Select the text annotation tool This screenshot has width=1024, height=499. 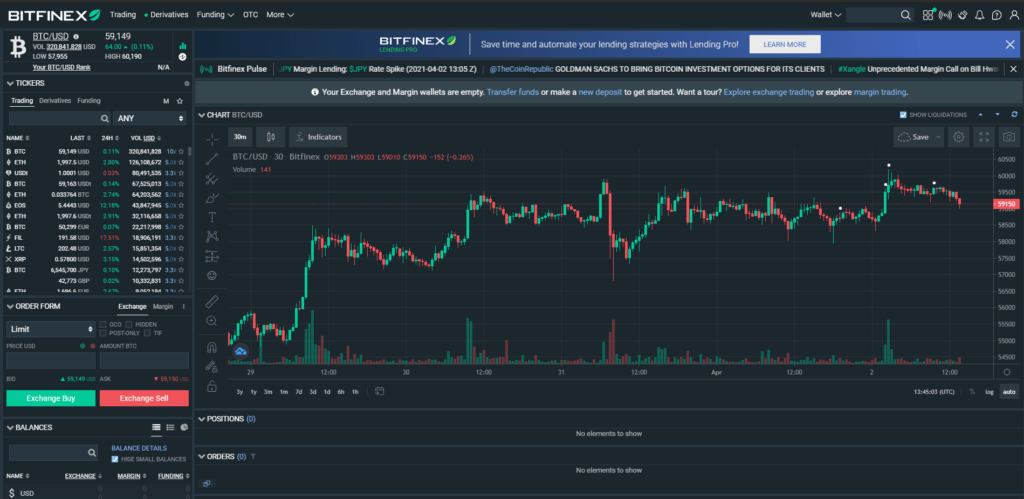point(212,217)
